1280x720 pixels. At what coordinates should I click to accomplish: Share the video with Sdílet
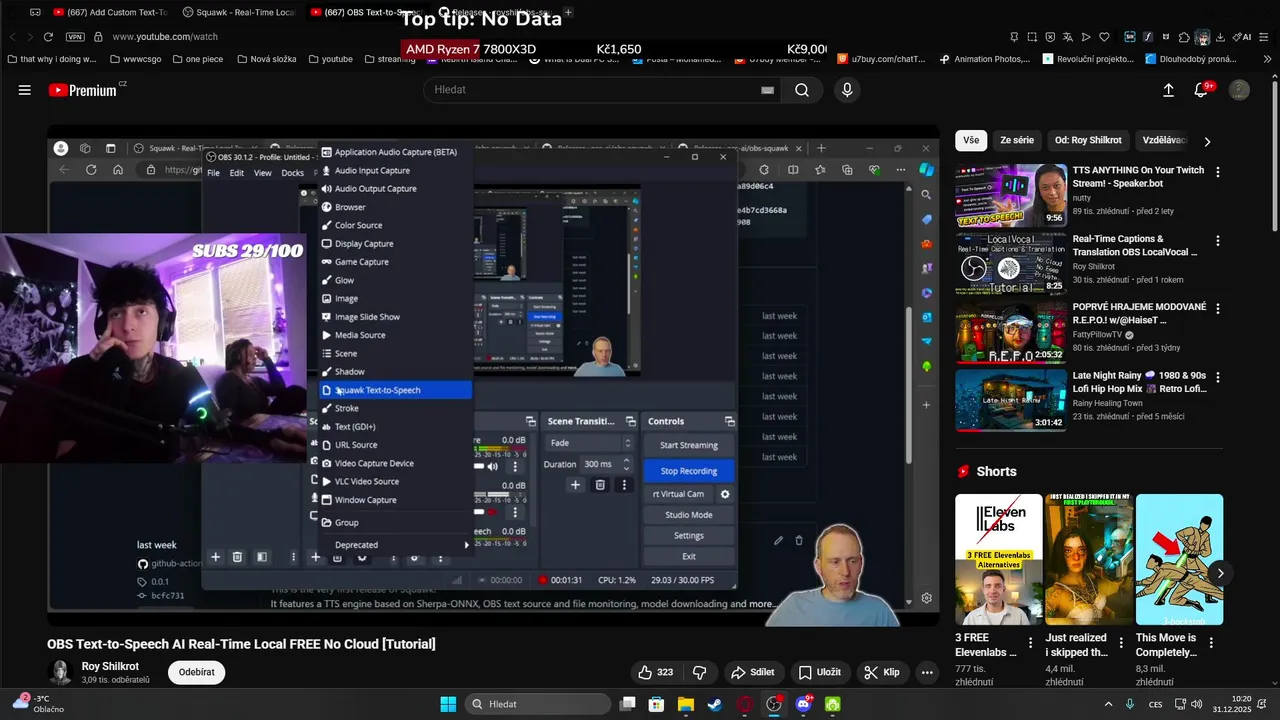pyautogui.click(x=752, y=673)
